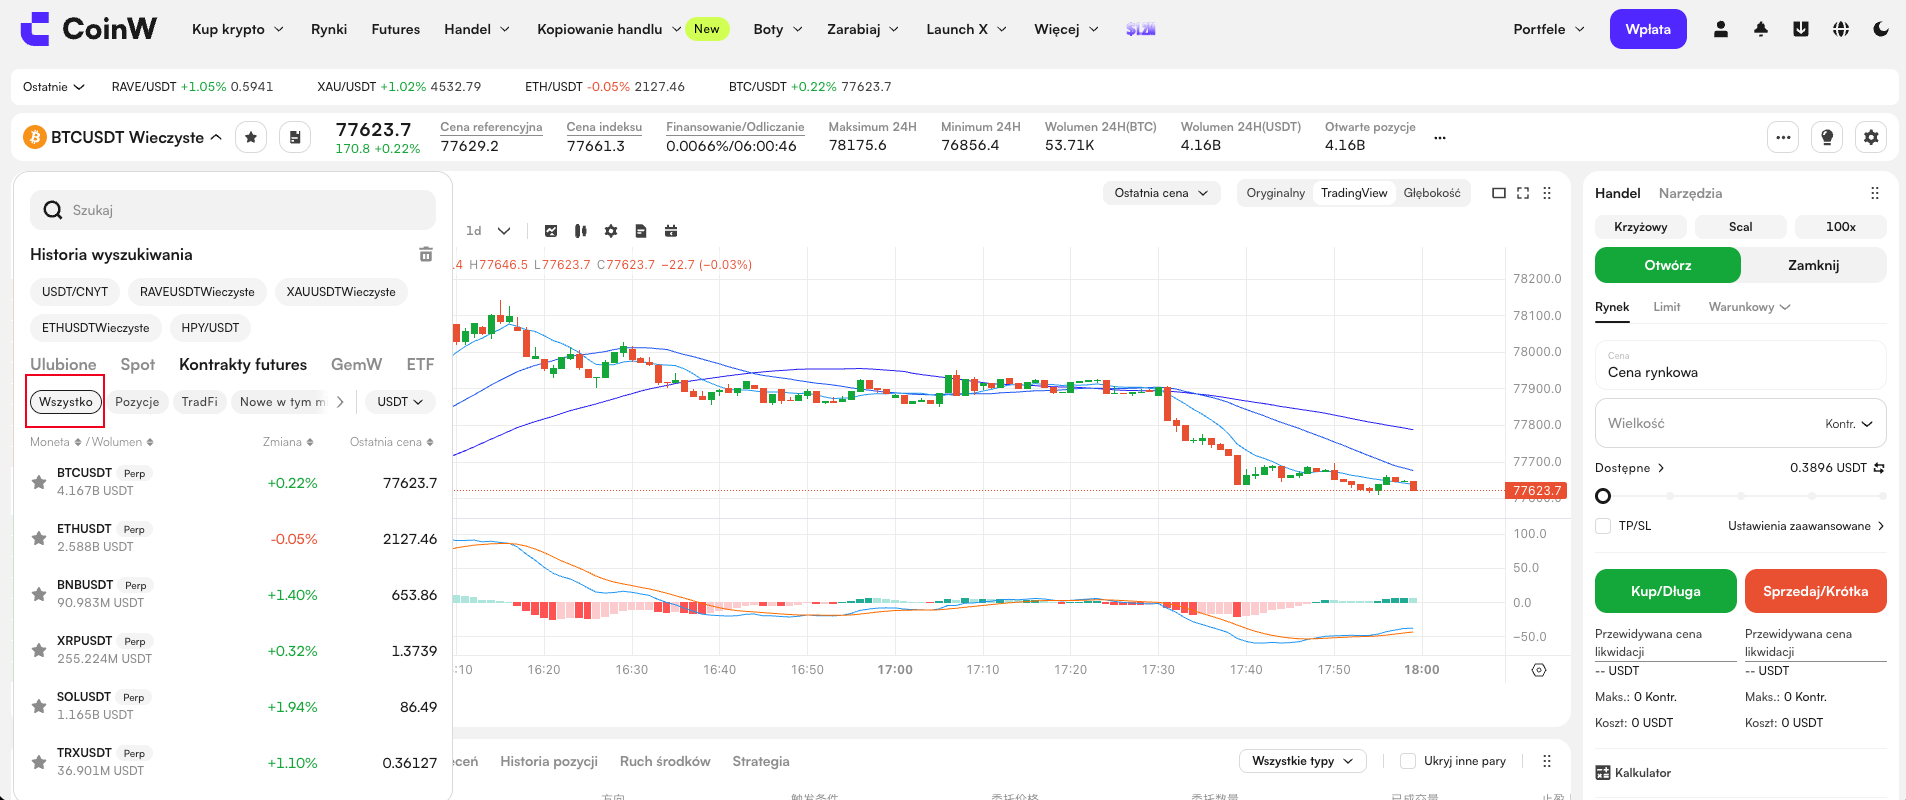Image resolution: width=1906 pixels, height=800 pixels.
Task: Open Kalkulator calculator tool
Action: click(x=1633, y=772)
